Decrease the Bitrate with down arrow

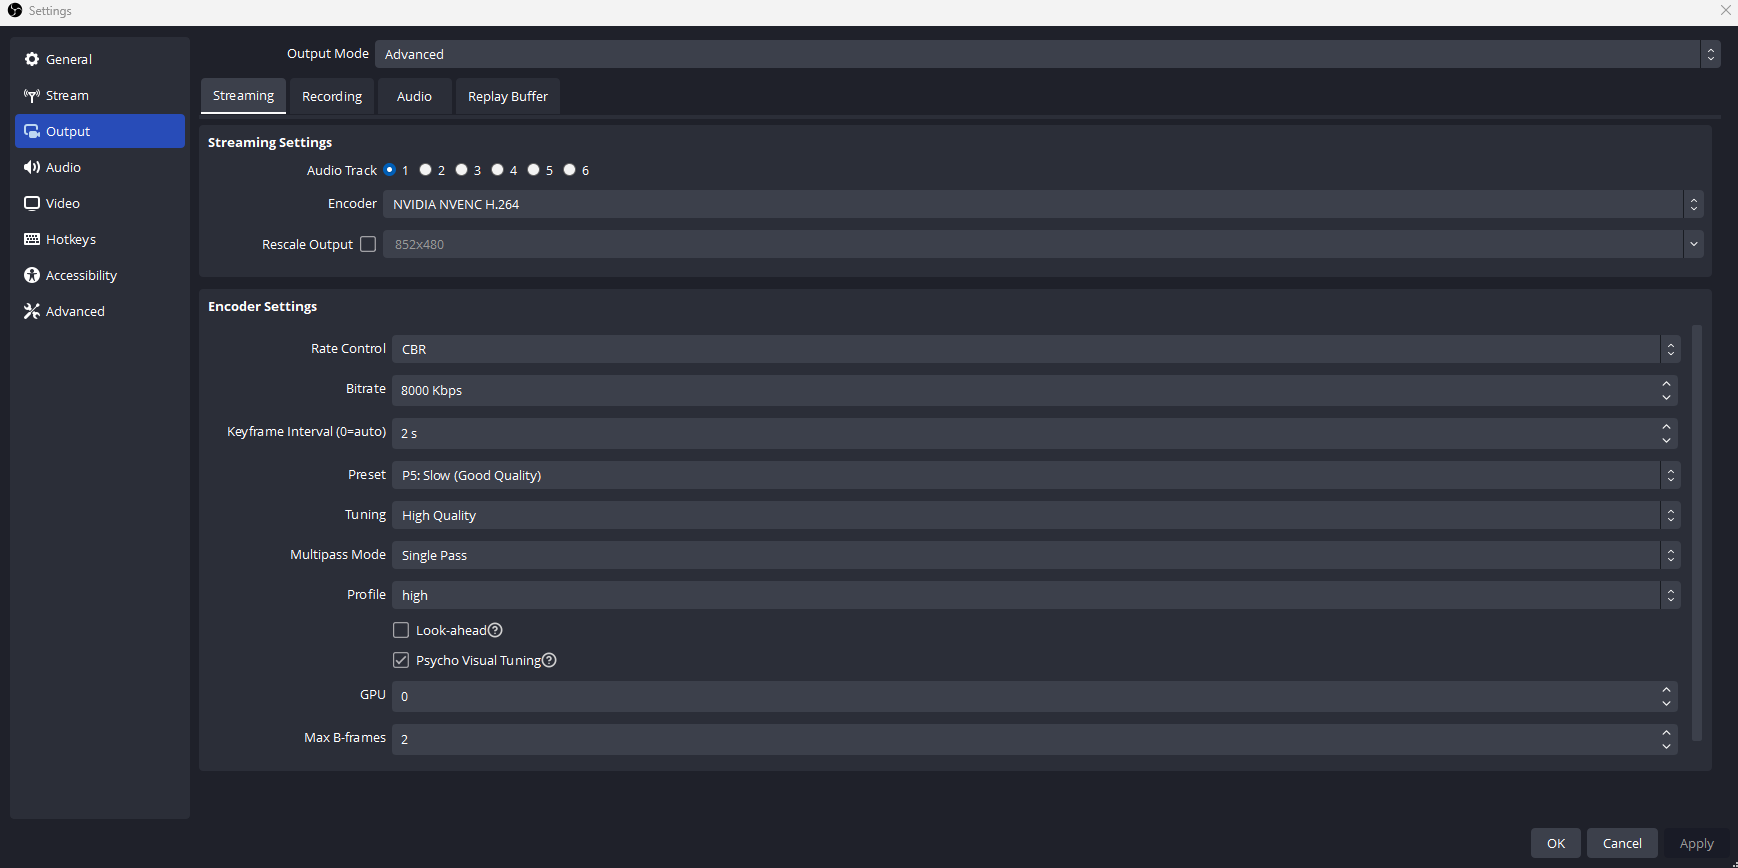1666,398
